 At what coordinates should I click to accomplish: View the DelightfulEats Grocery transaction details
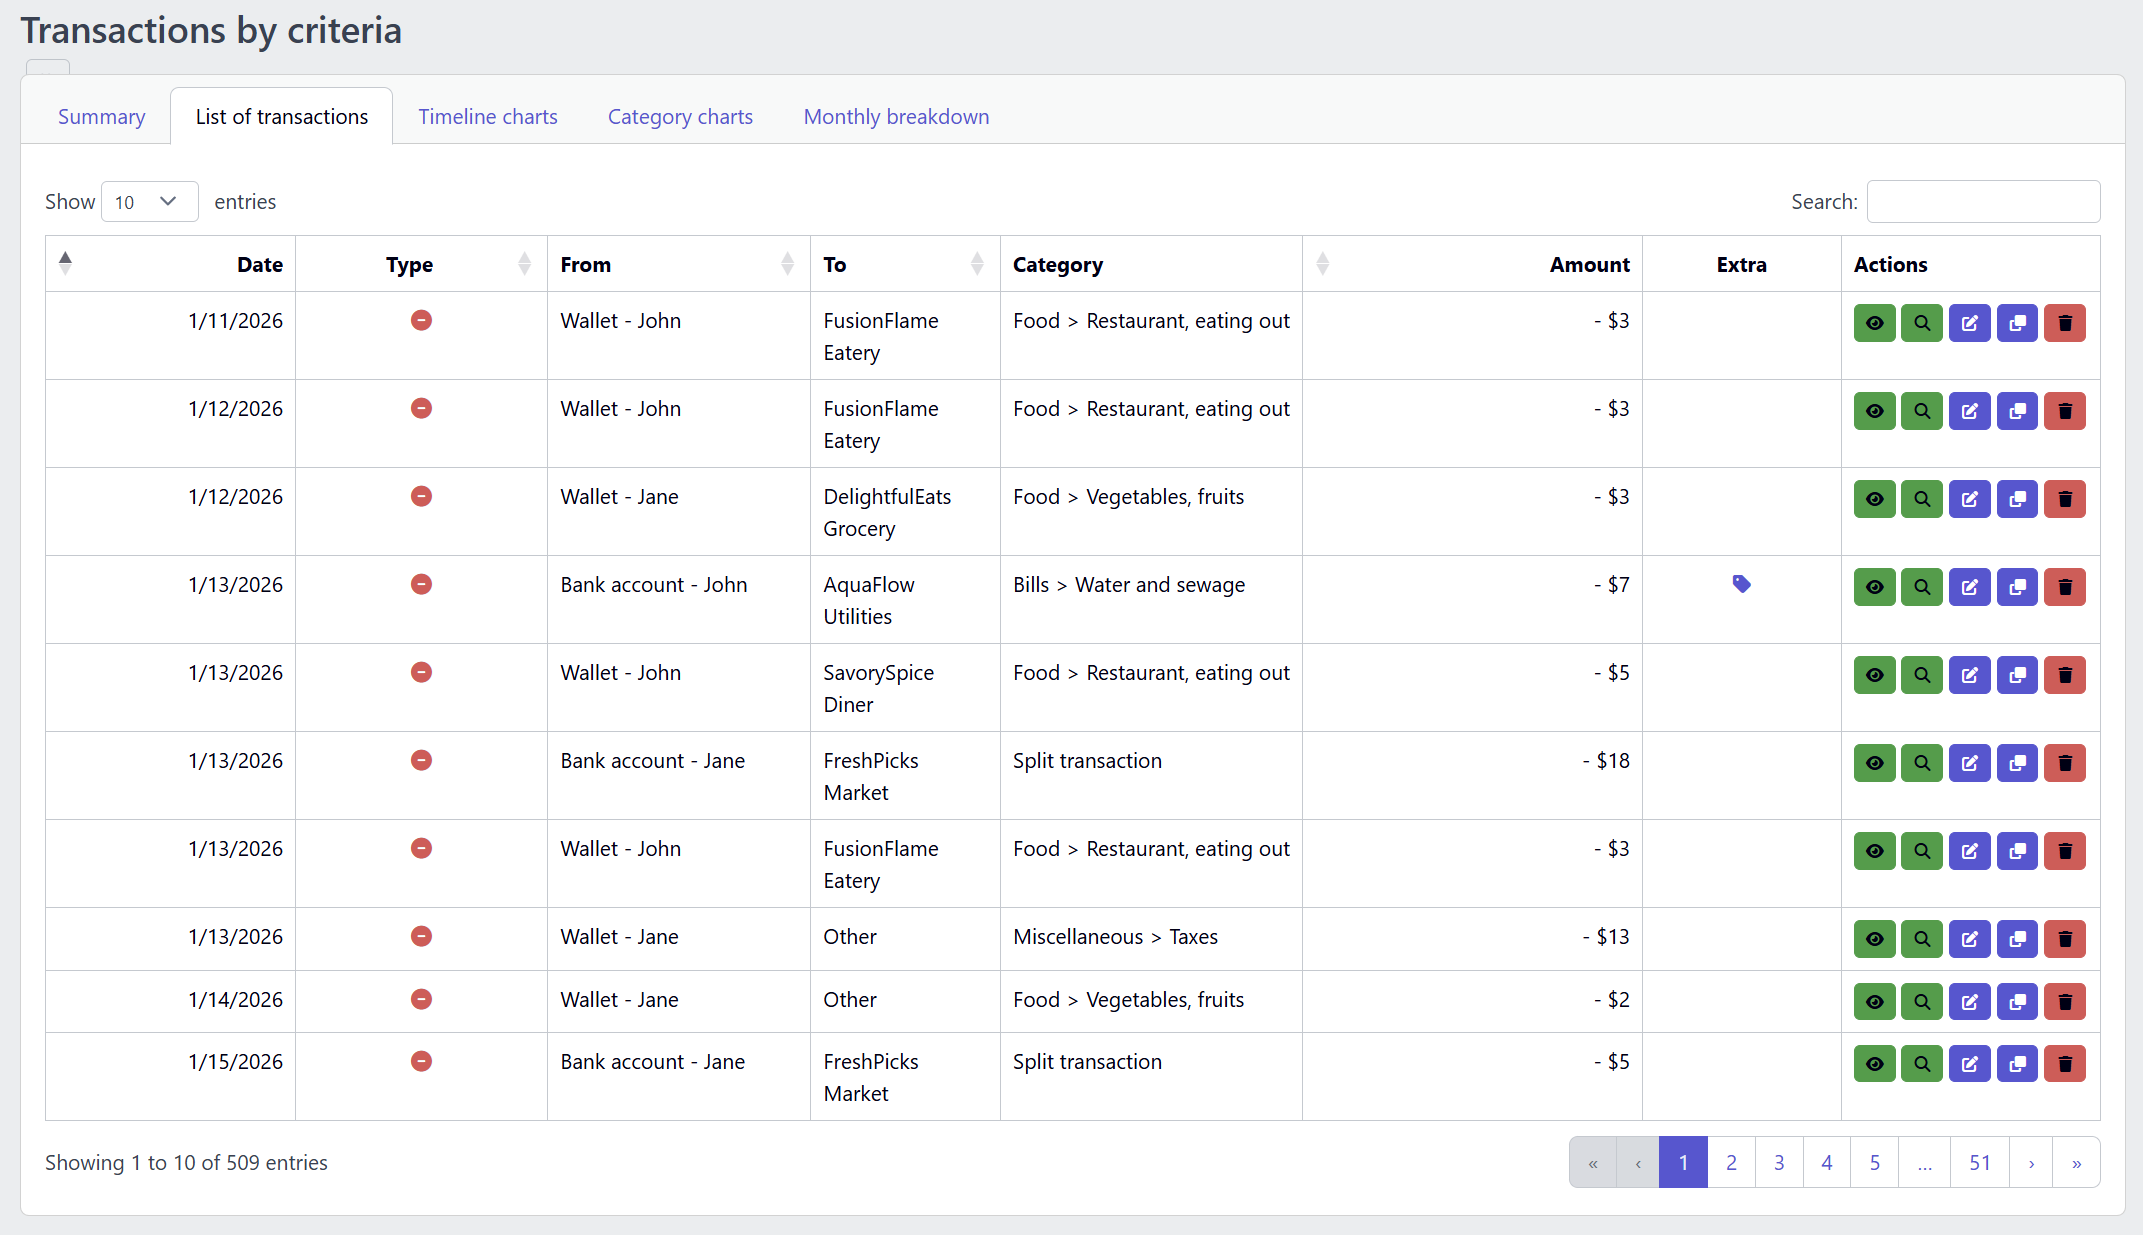(x=1874, y=499)
